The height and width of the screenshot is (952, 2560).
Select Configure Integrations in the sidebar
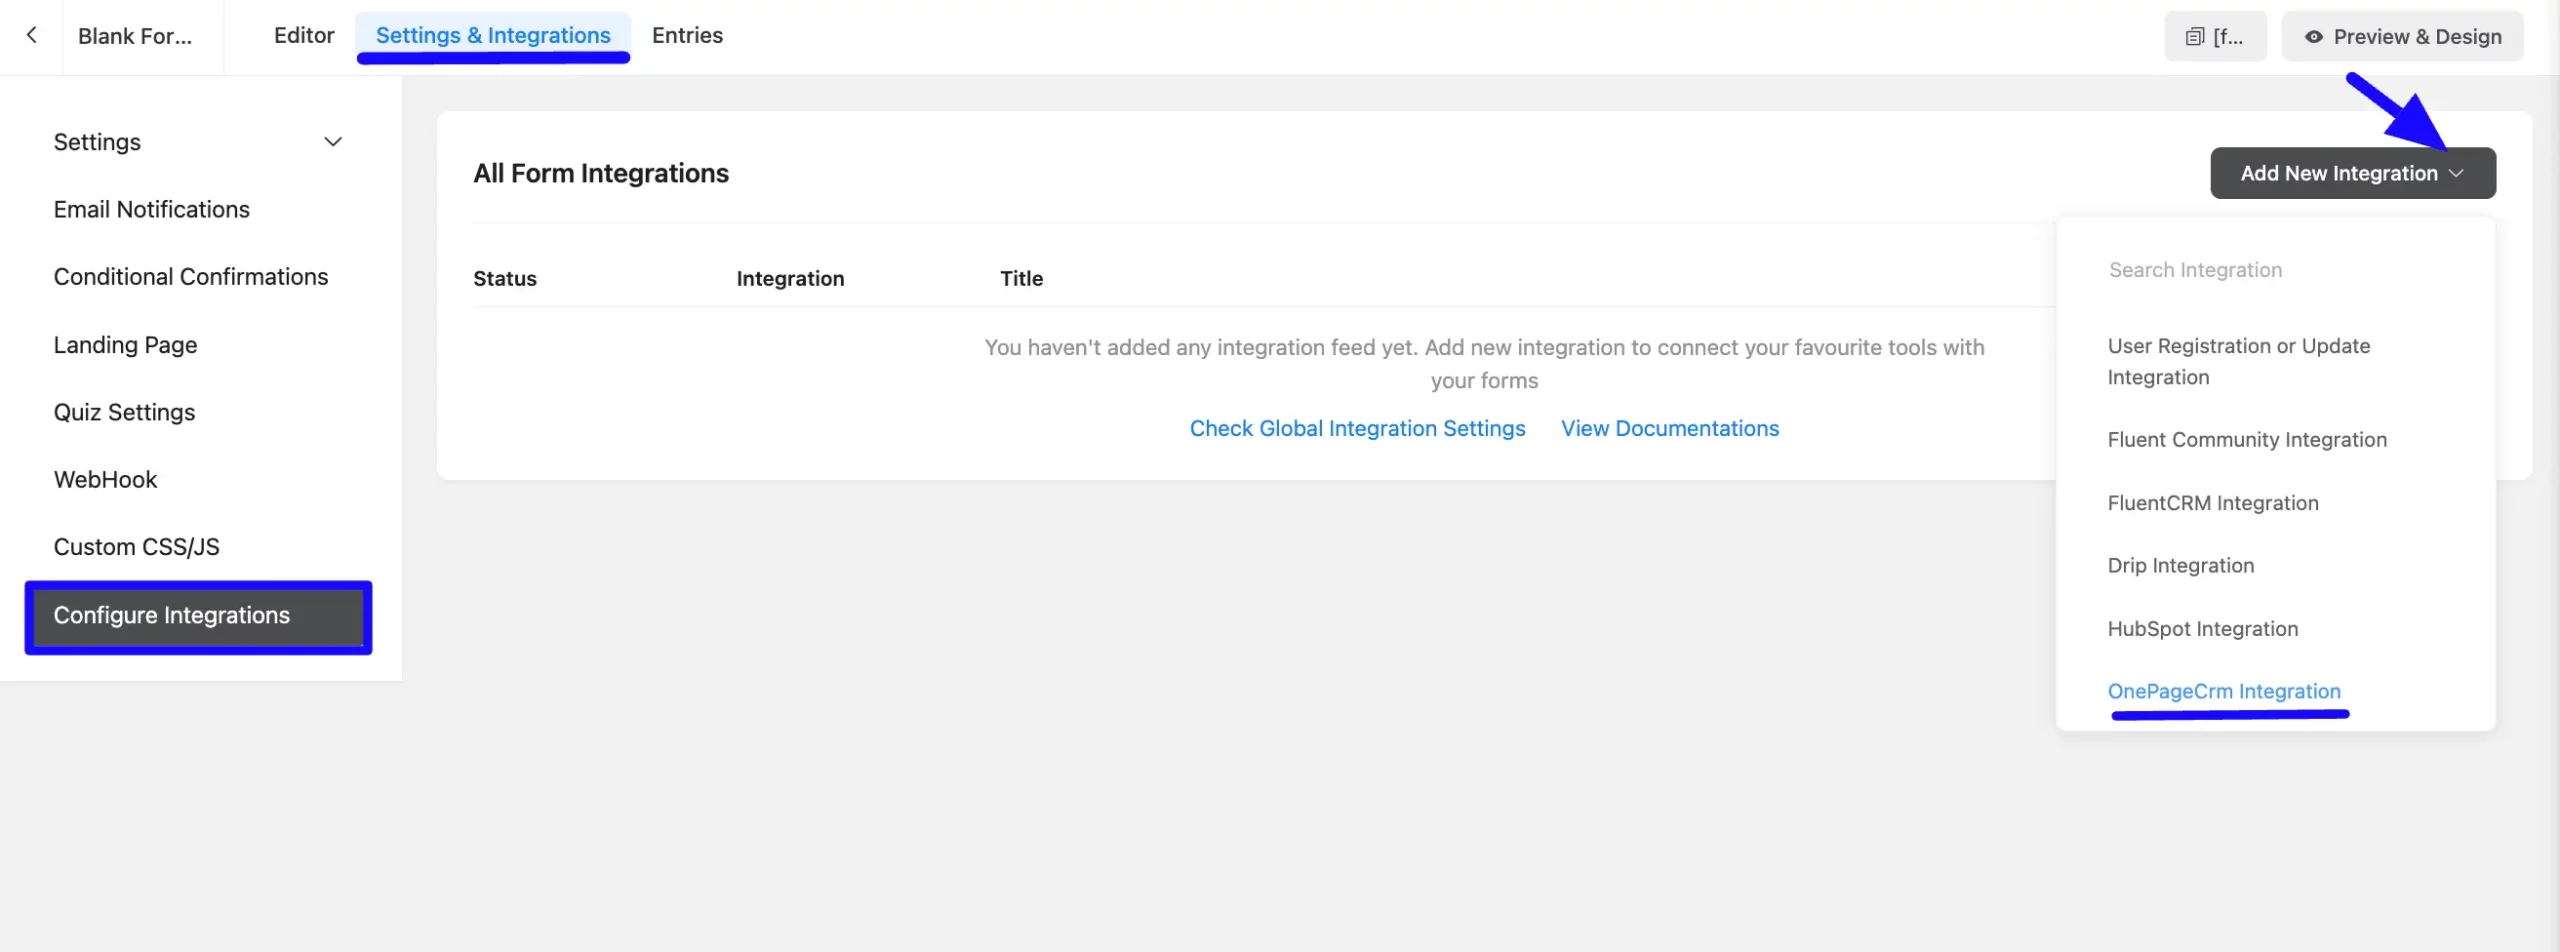coord(172,615)
